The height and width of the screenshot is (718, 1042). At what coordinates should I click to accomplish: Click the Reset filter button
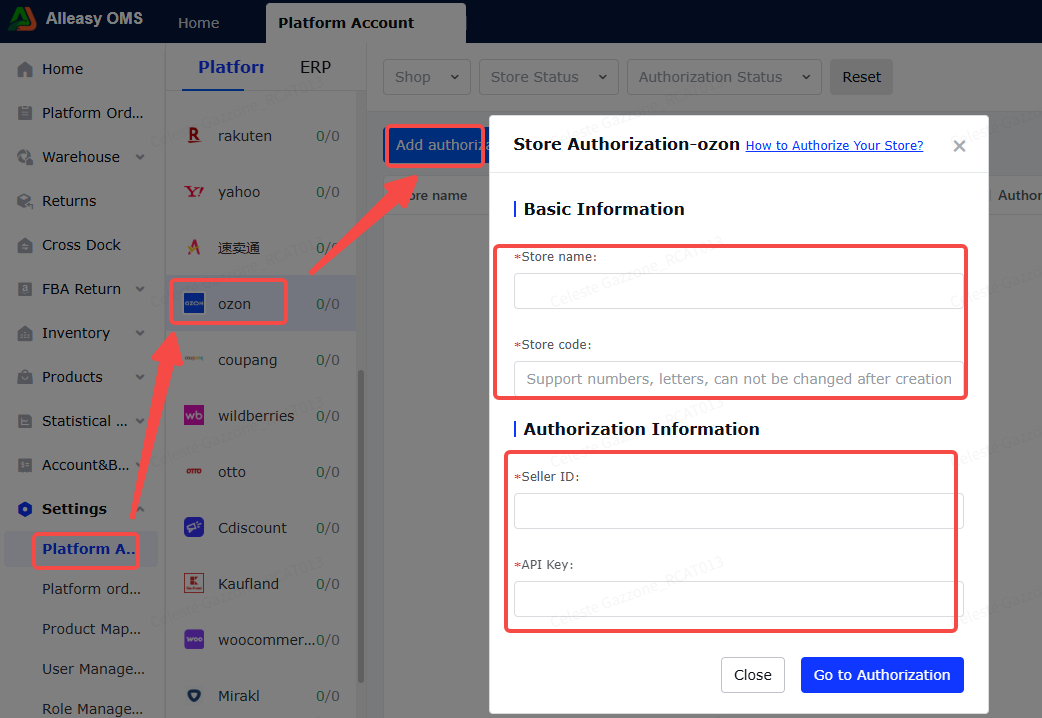[x=861, y=77]
